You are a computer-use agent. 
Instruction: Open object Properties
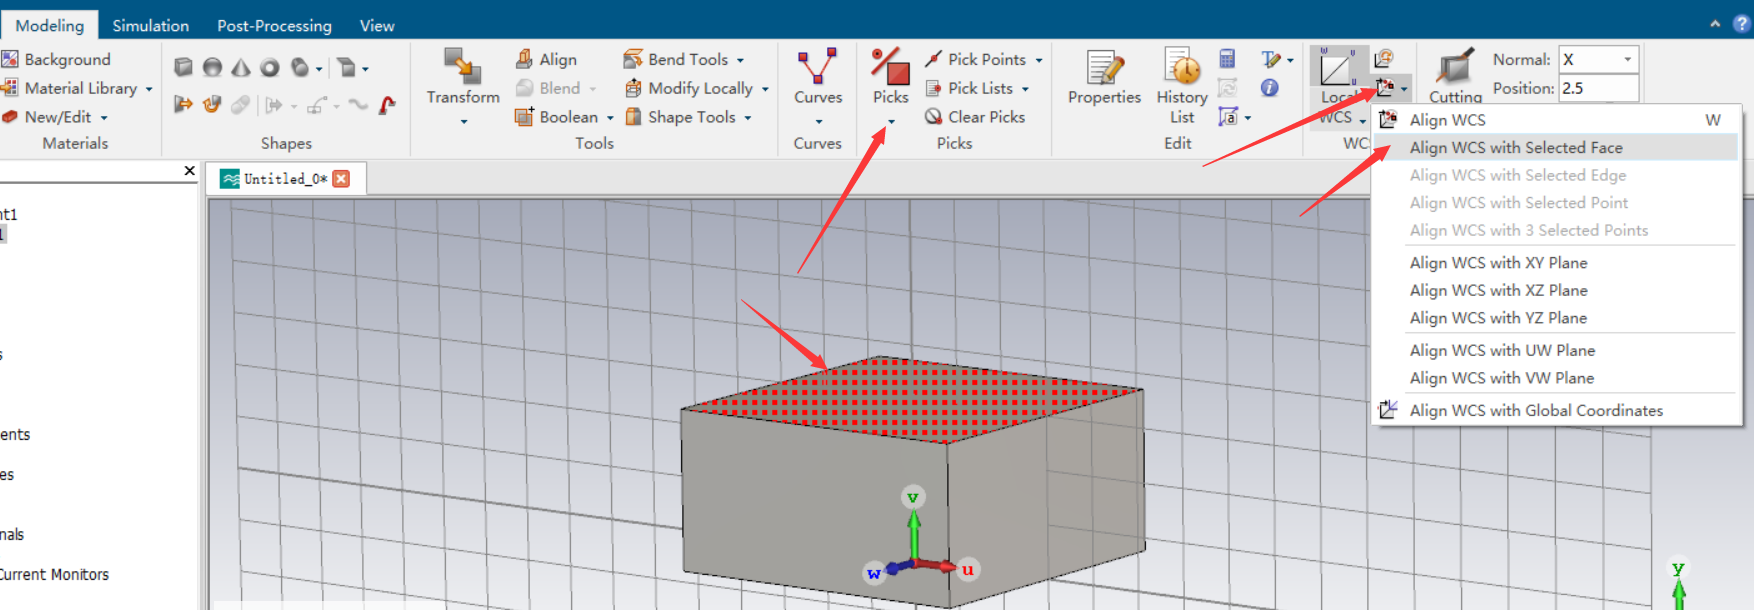(x=1104, y=78)
